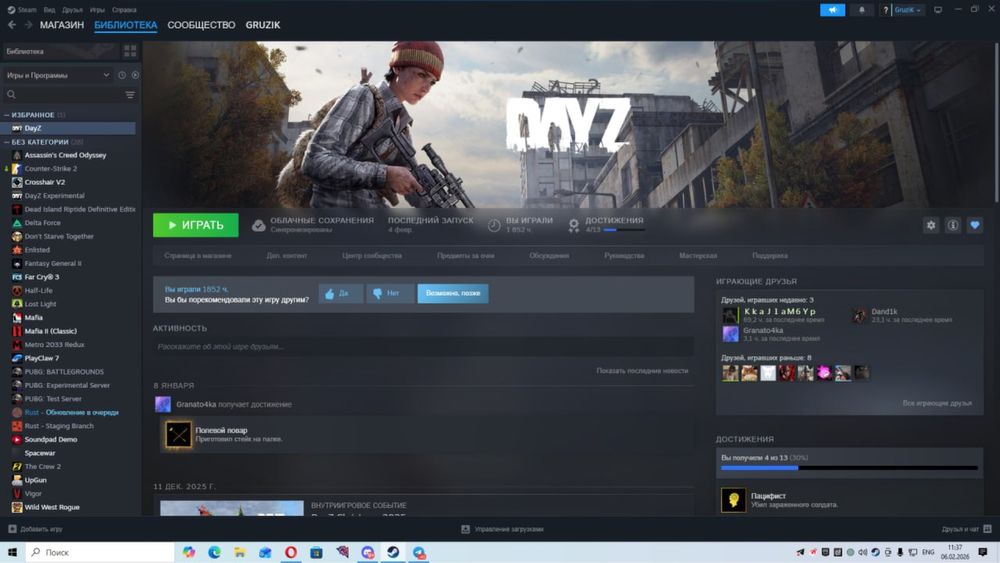Toggle sort by recent activity clock icon

point(122,75)
